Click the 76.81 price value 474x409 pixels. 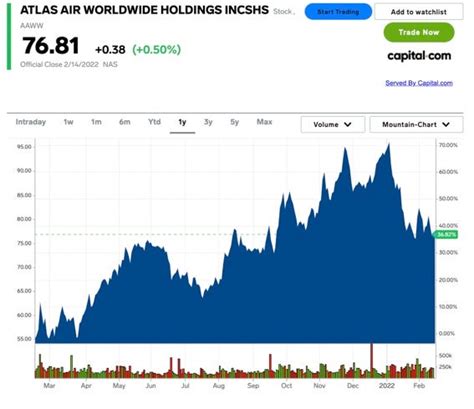(x=51, y=46)
